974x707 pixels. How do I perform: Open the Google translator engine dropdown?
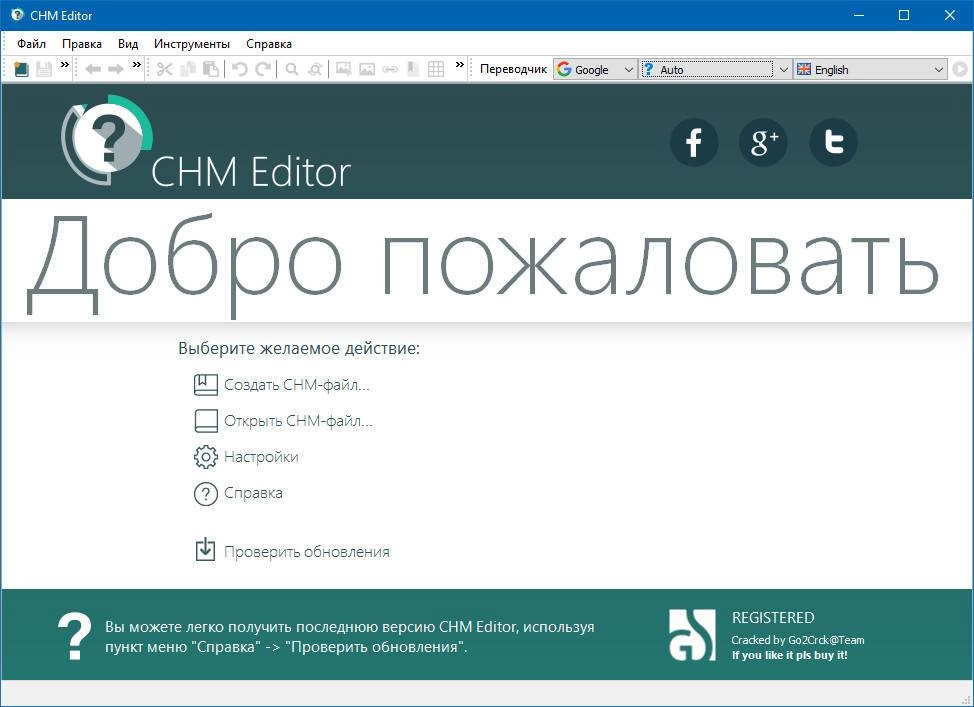point(595,70)
